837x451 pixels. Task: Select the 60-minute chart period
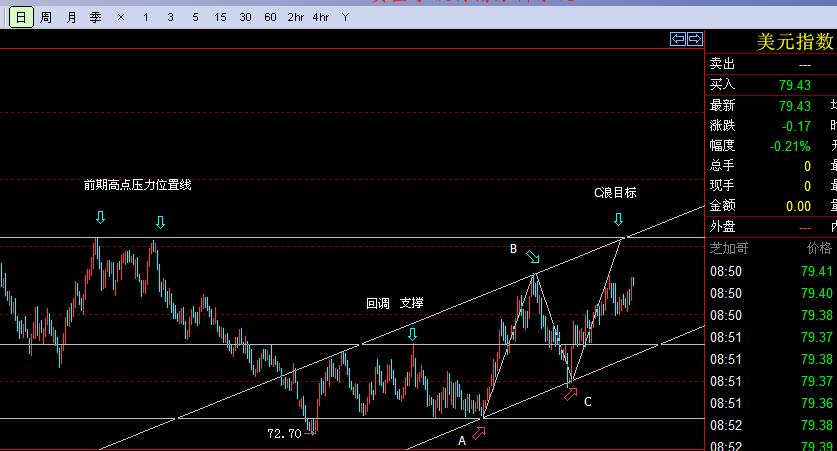coord(270,18)
